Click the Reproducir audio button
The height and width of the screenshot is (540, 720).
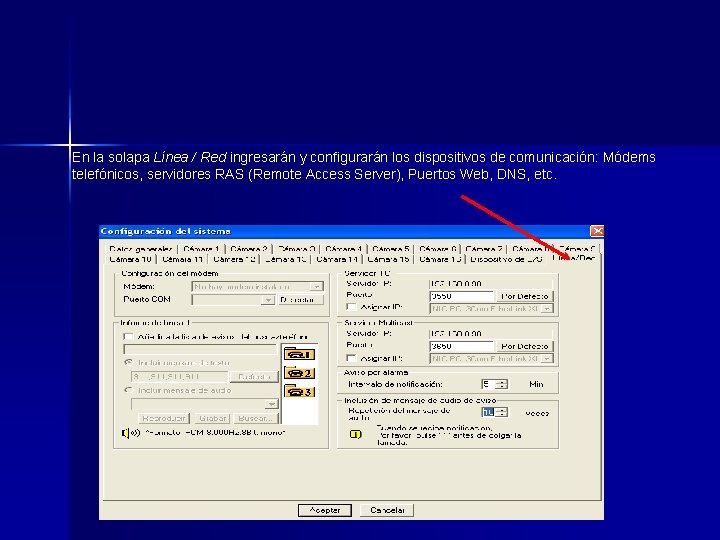point(163,418)
